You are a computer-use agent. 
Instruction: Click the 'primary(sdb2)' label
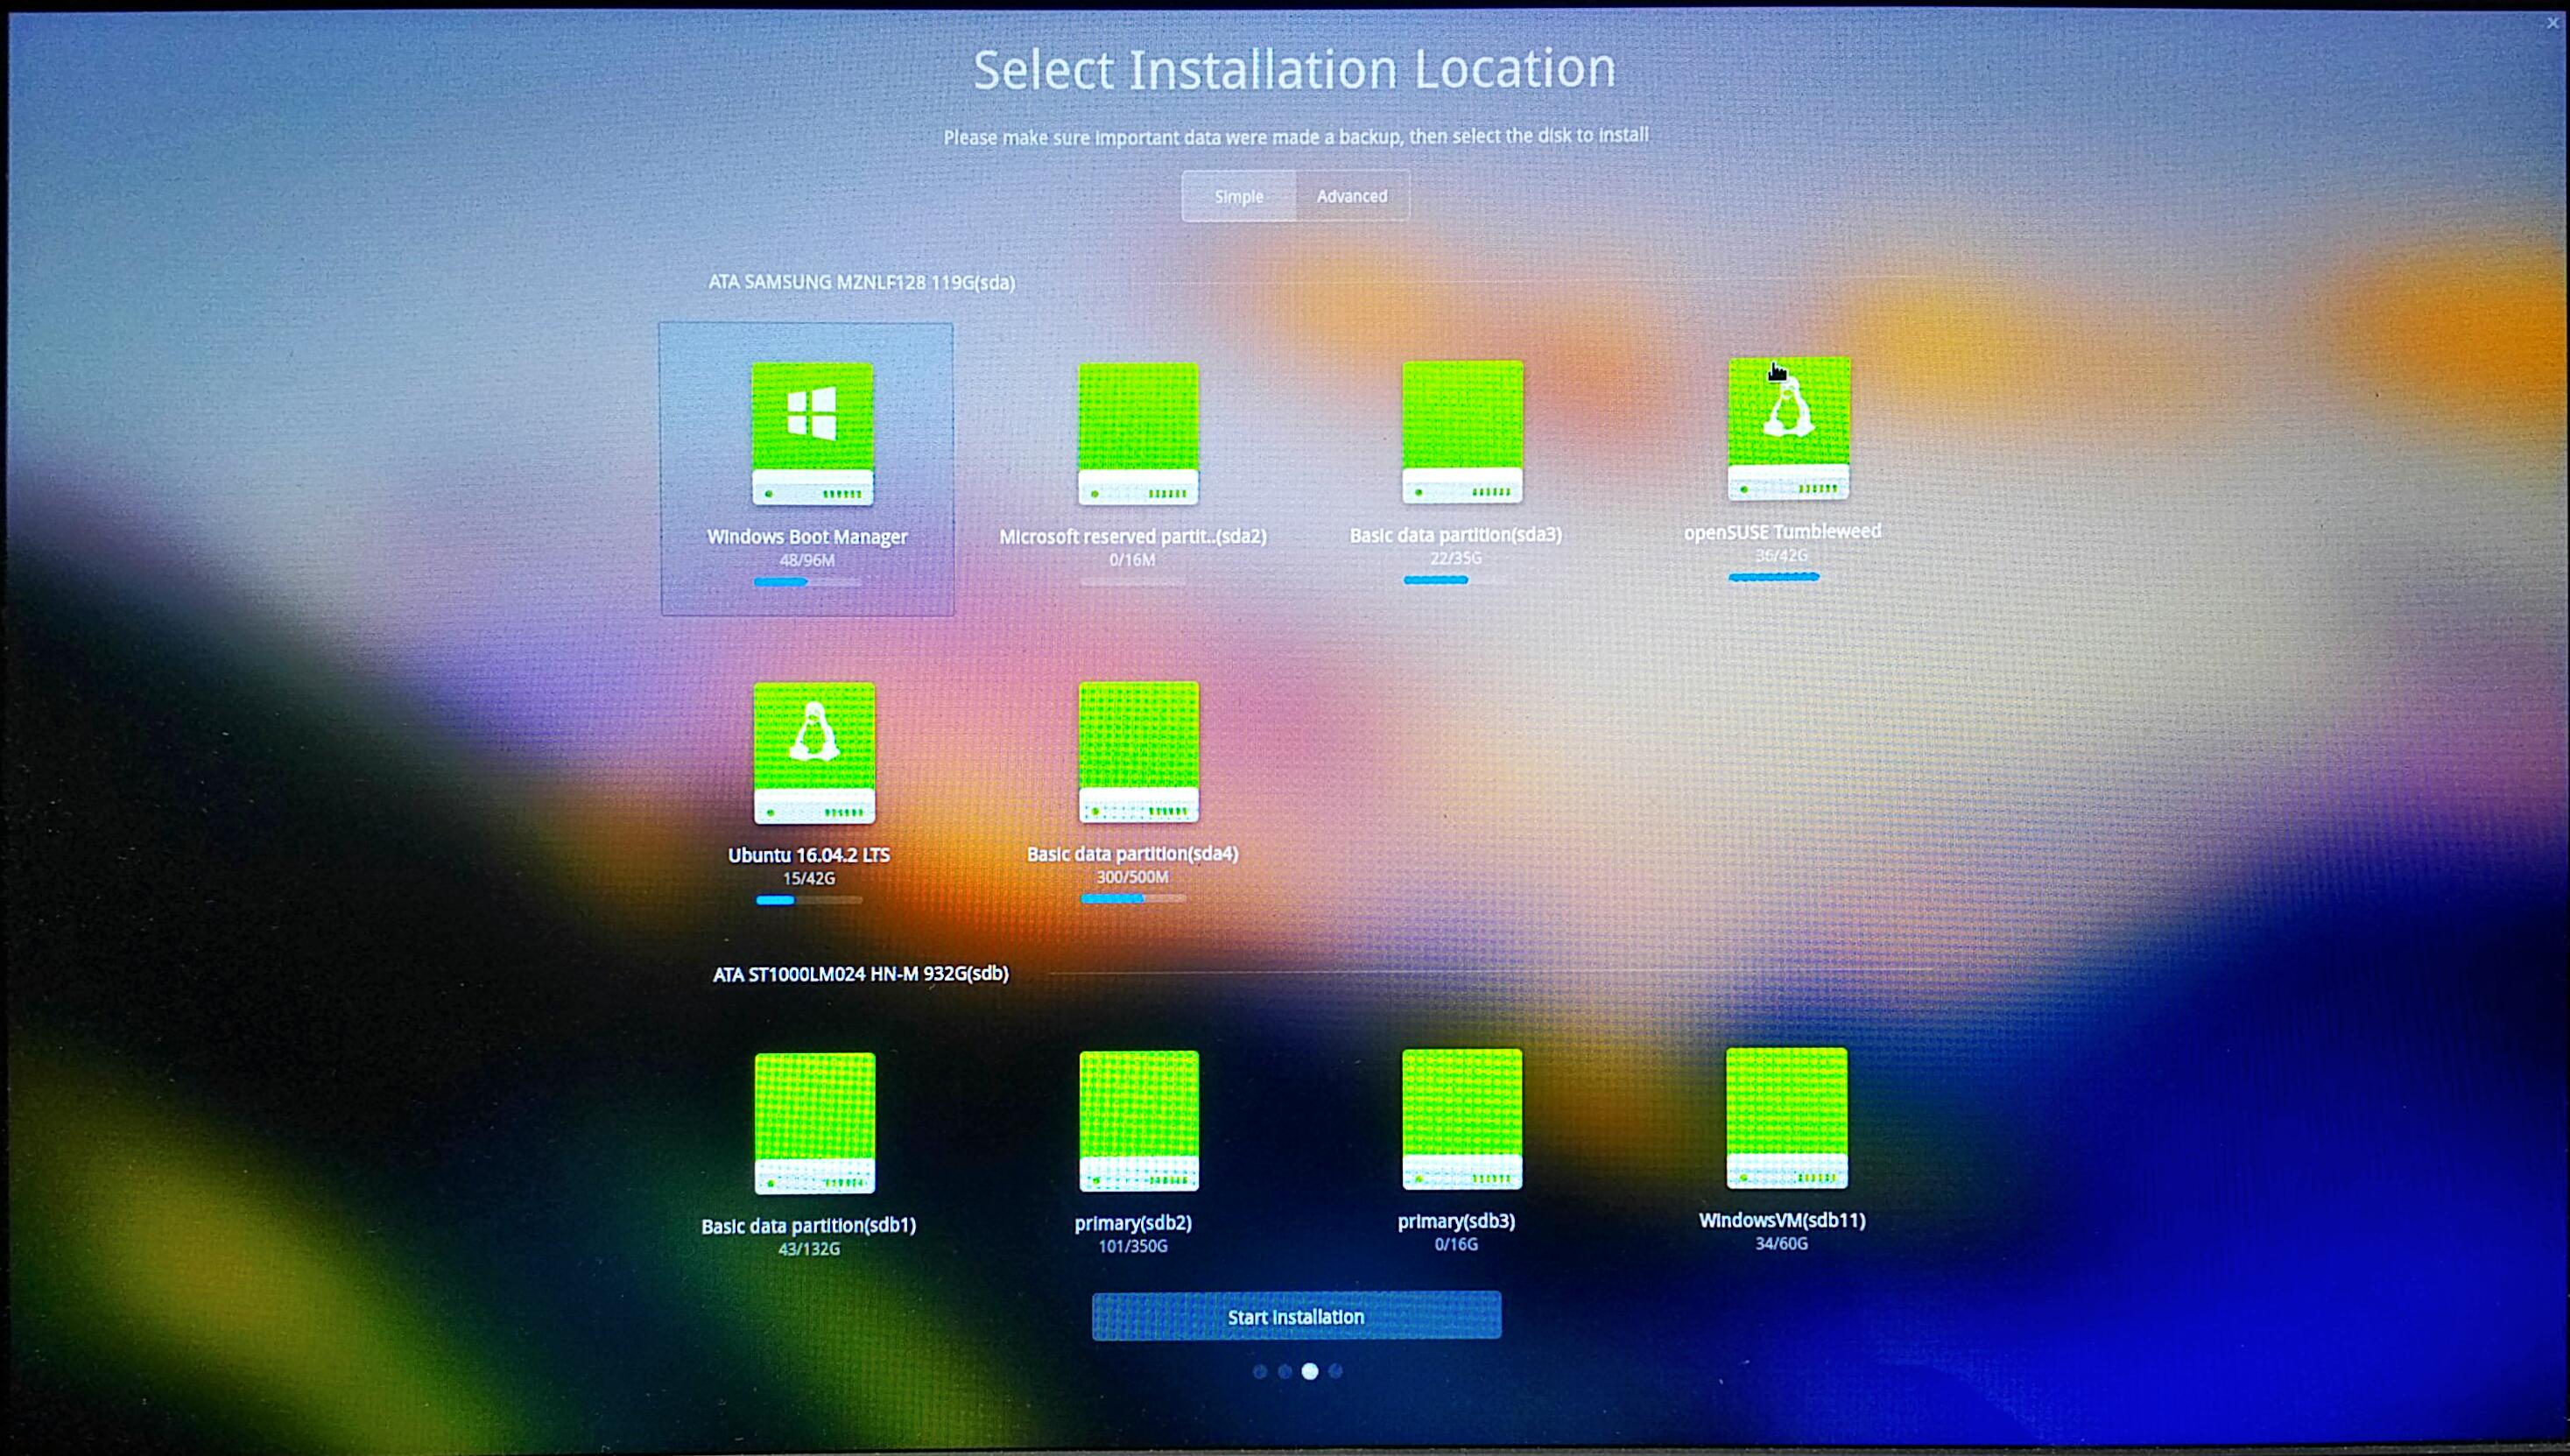coord(1133,1223)
